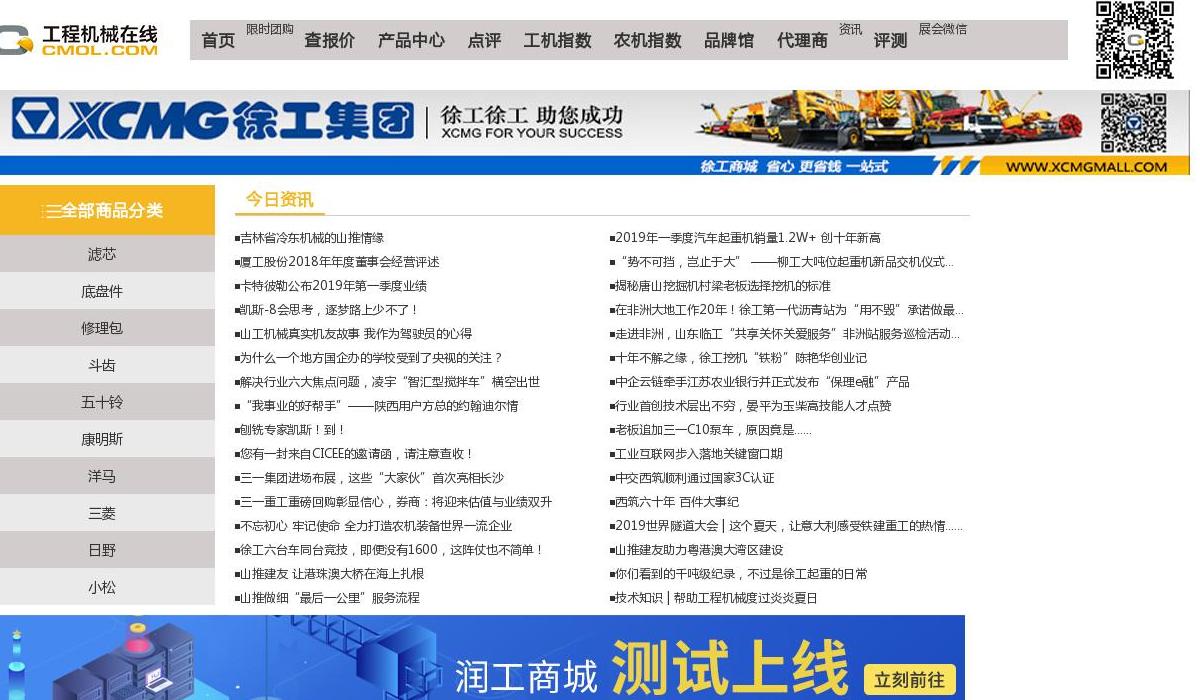Image resolution: width=1200 pixels, height=700 pixels.
Task: Open article 老板追加三一C10泵车，原因竟是
Action: pyautogui.click(x=710, y=430)
